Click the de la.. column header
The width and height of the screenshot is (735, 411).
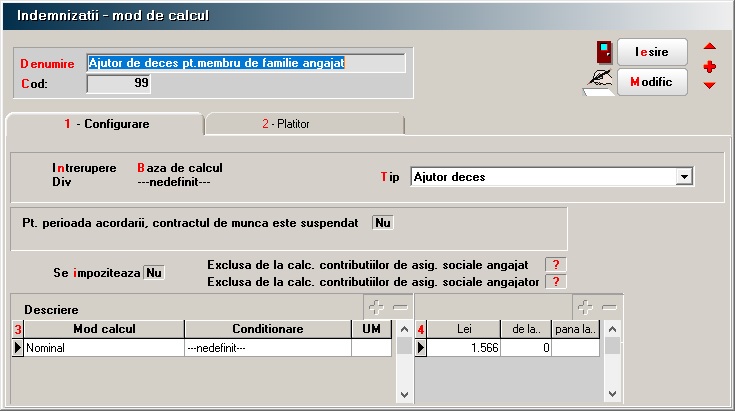[x=526, y=329]
